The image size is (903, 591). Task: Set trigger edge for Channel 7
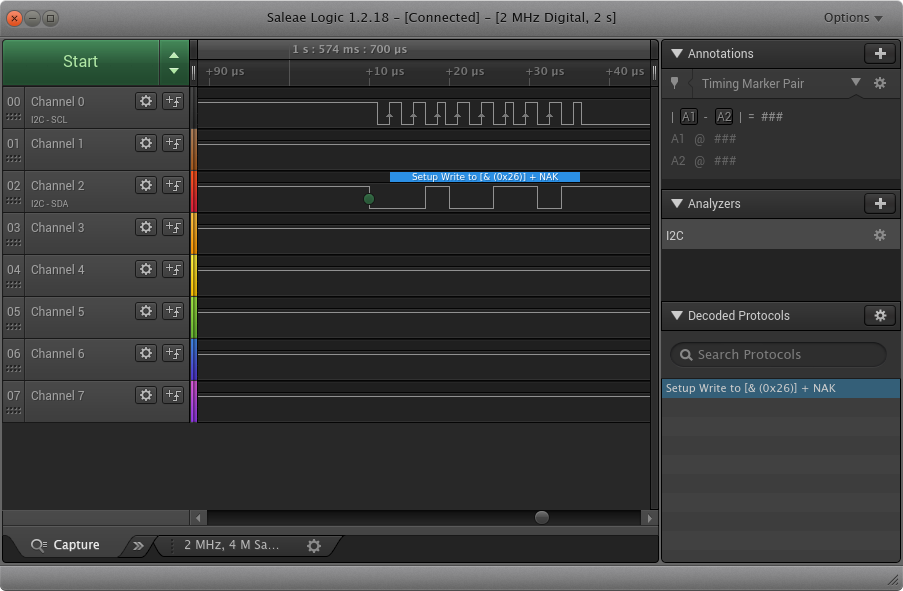tap(173, 396)
